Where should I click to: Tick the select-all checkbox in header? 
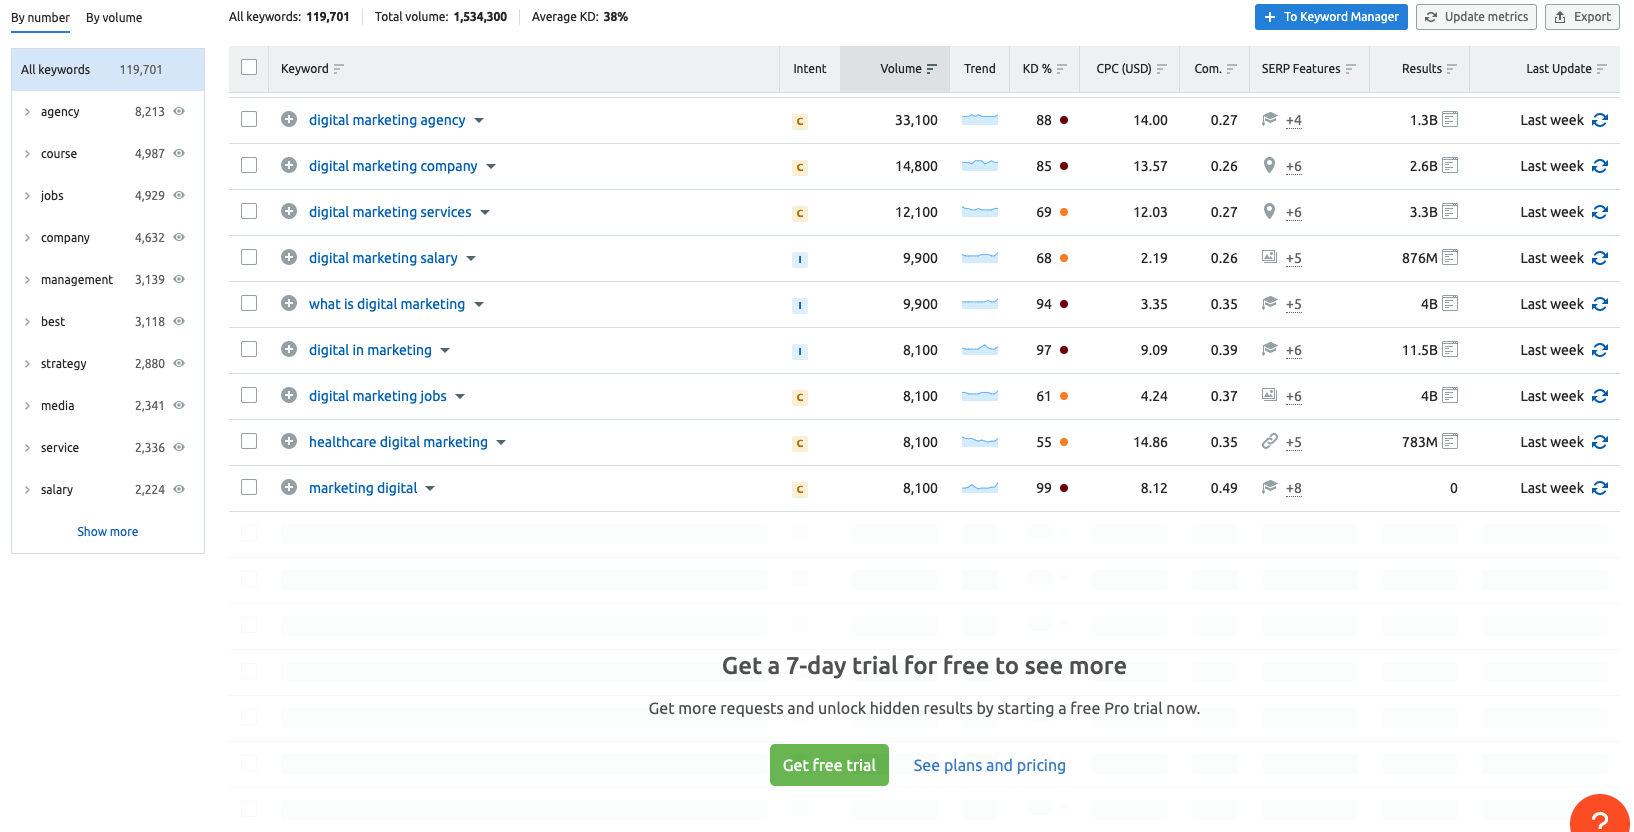[249, 67]
